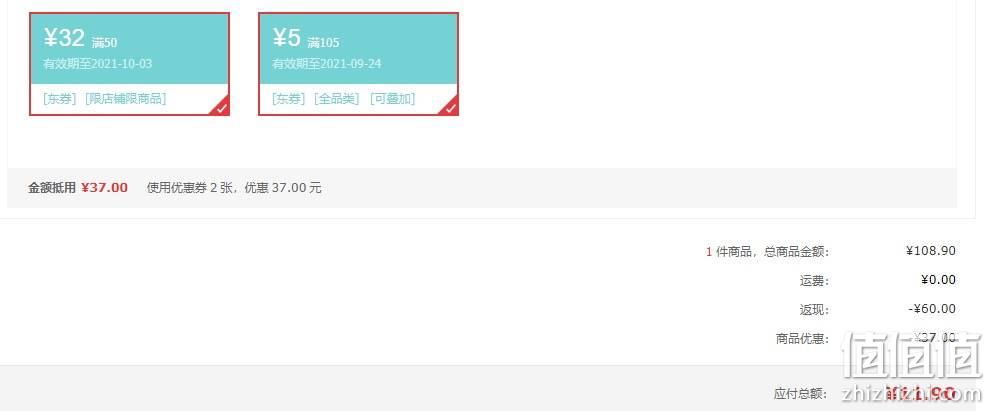Screen dimensions: 991x411
Task: Click the 满105 condition text
Action: pyautogui.click(x=323, y=43)
